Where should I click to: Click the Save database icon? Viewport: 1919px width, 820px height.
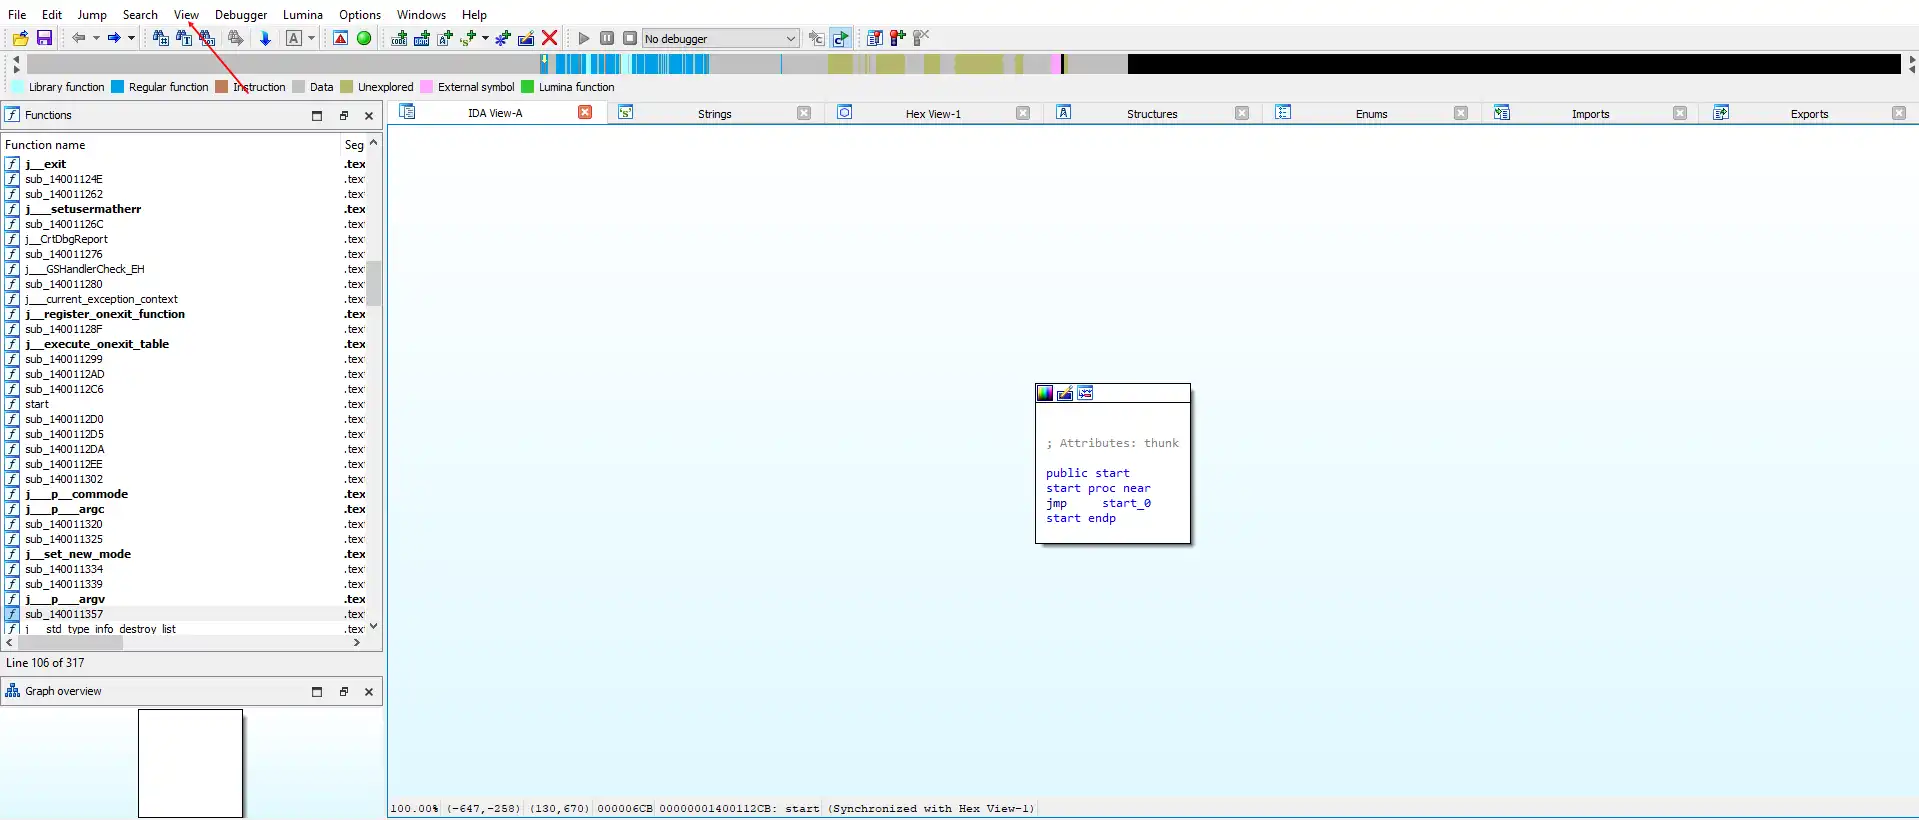click(44, 38)
